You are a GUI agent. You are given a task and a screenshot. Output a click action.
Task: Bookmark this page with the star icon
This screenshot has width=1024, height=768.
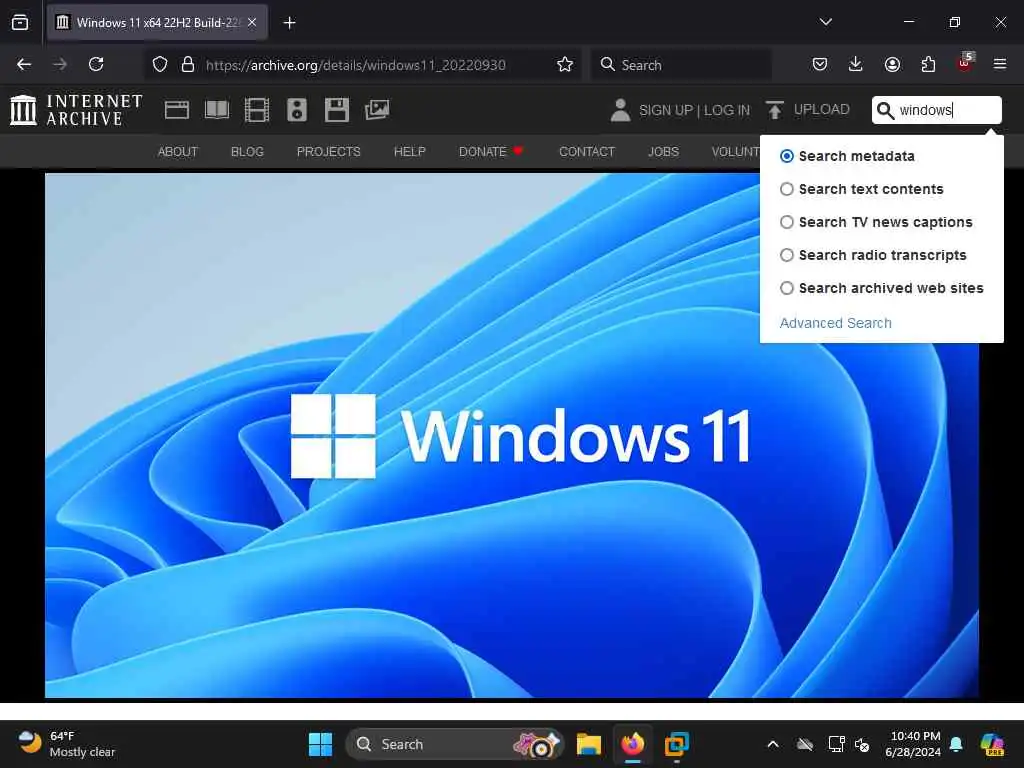[565, 64]
